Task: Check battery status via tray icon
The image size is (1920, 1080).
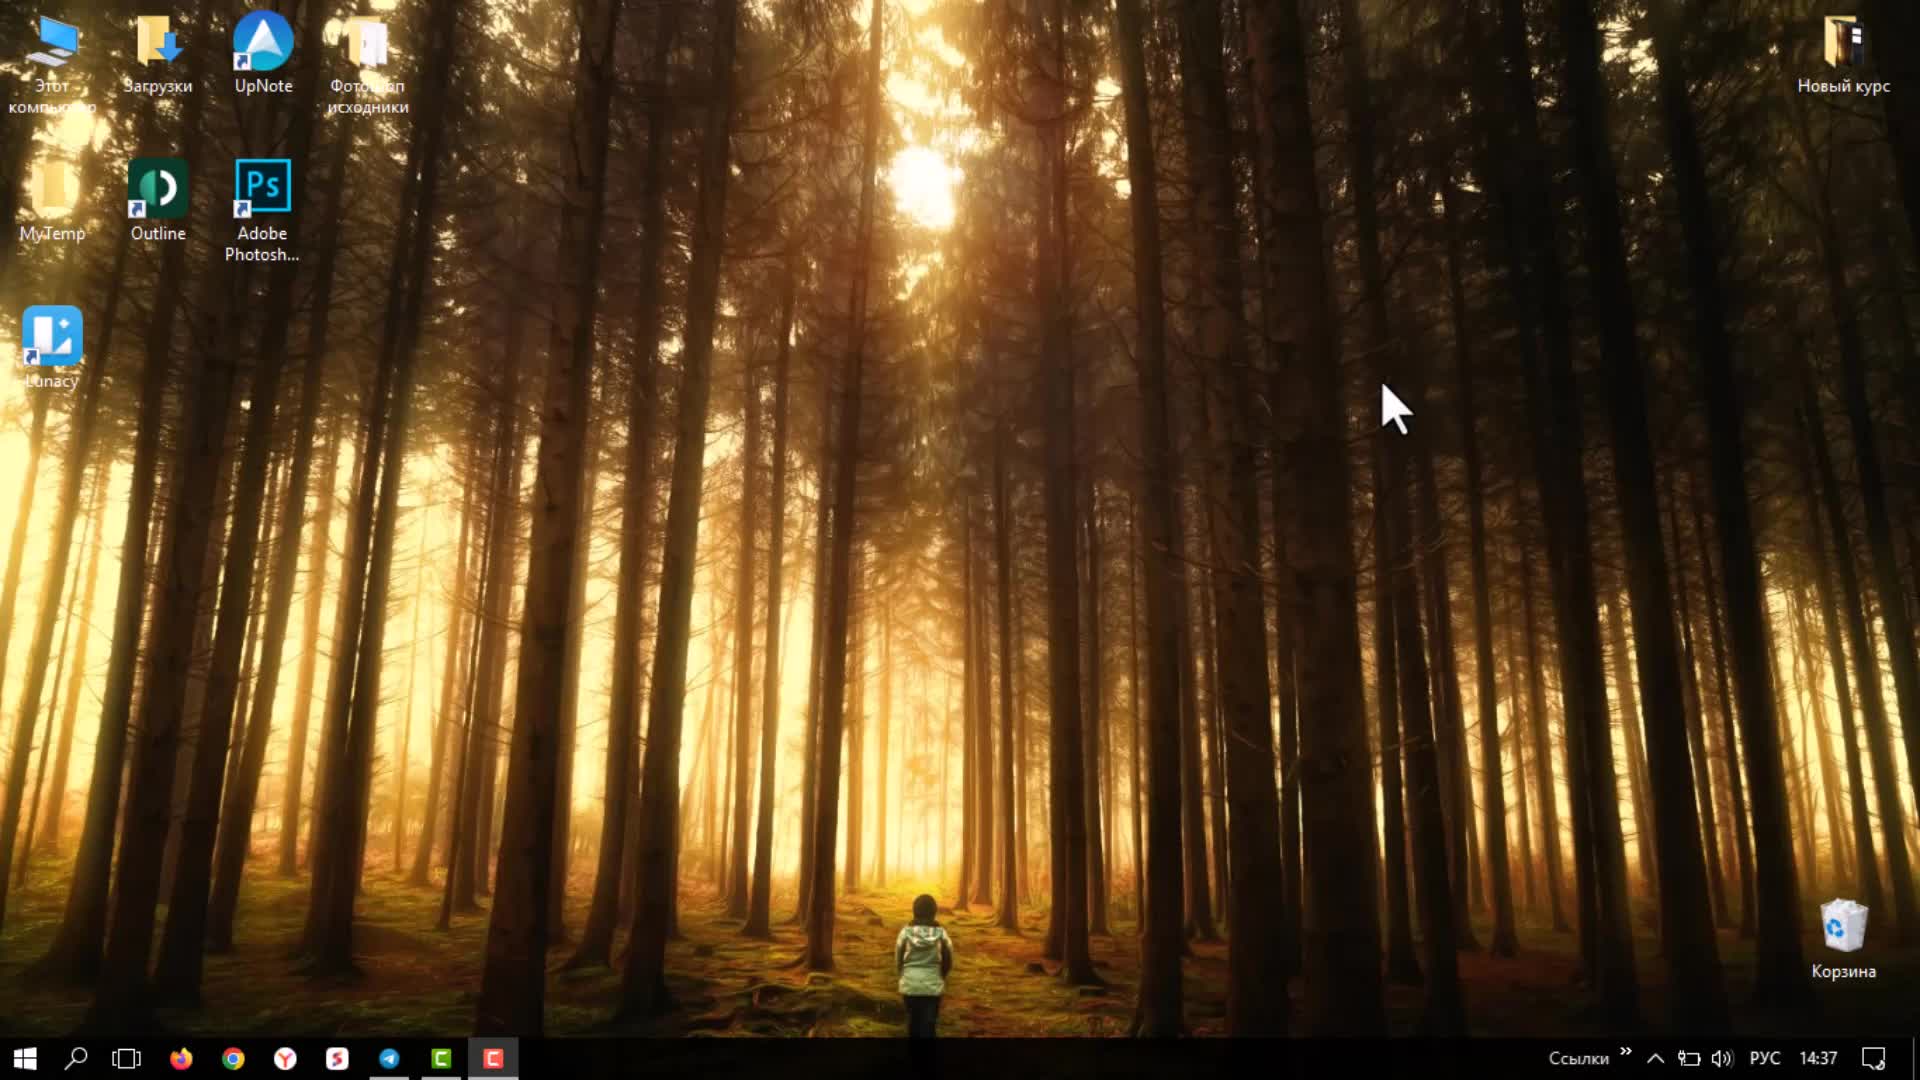Action: [x=1690, y=1058]
